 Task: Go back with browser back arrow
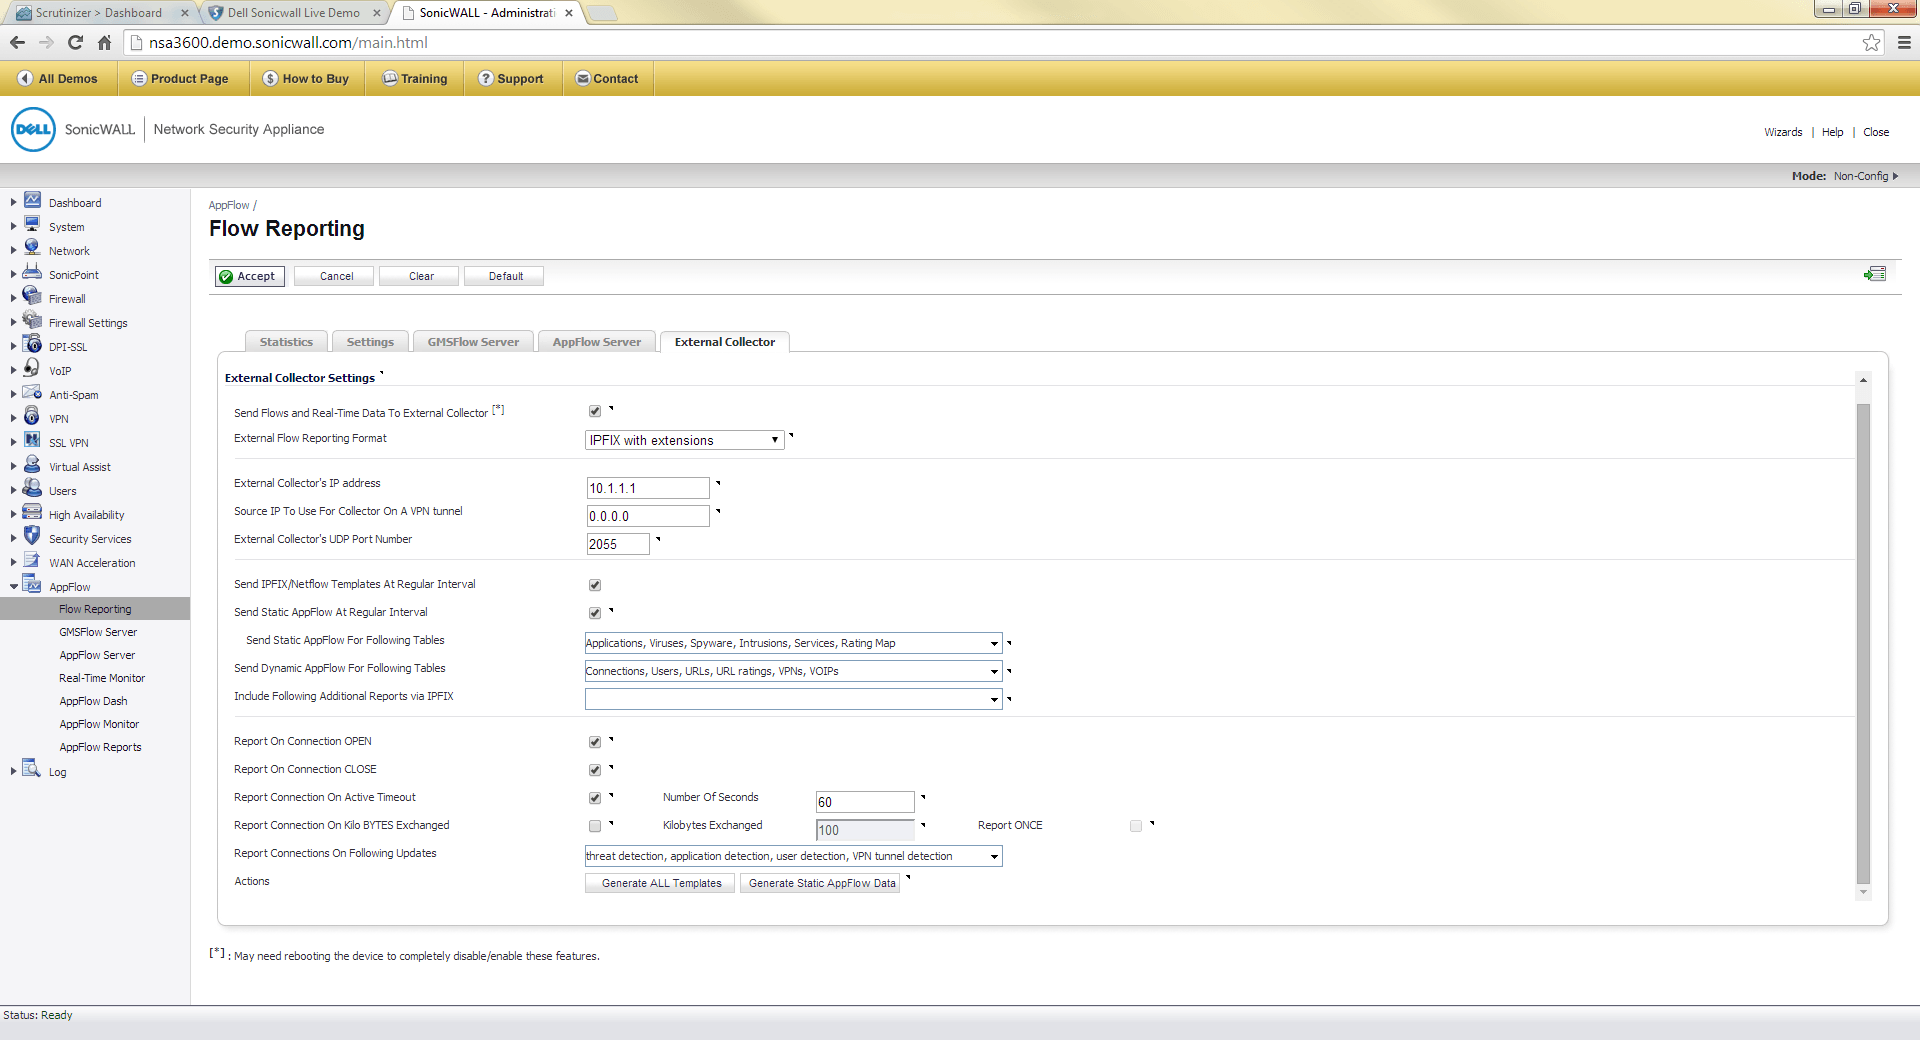pyautogui.click(x=17, y=42)
